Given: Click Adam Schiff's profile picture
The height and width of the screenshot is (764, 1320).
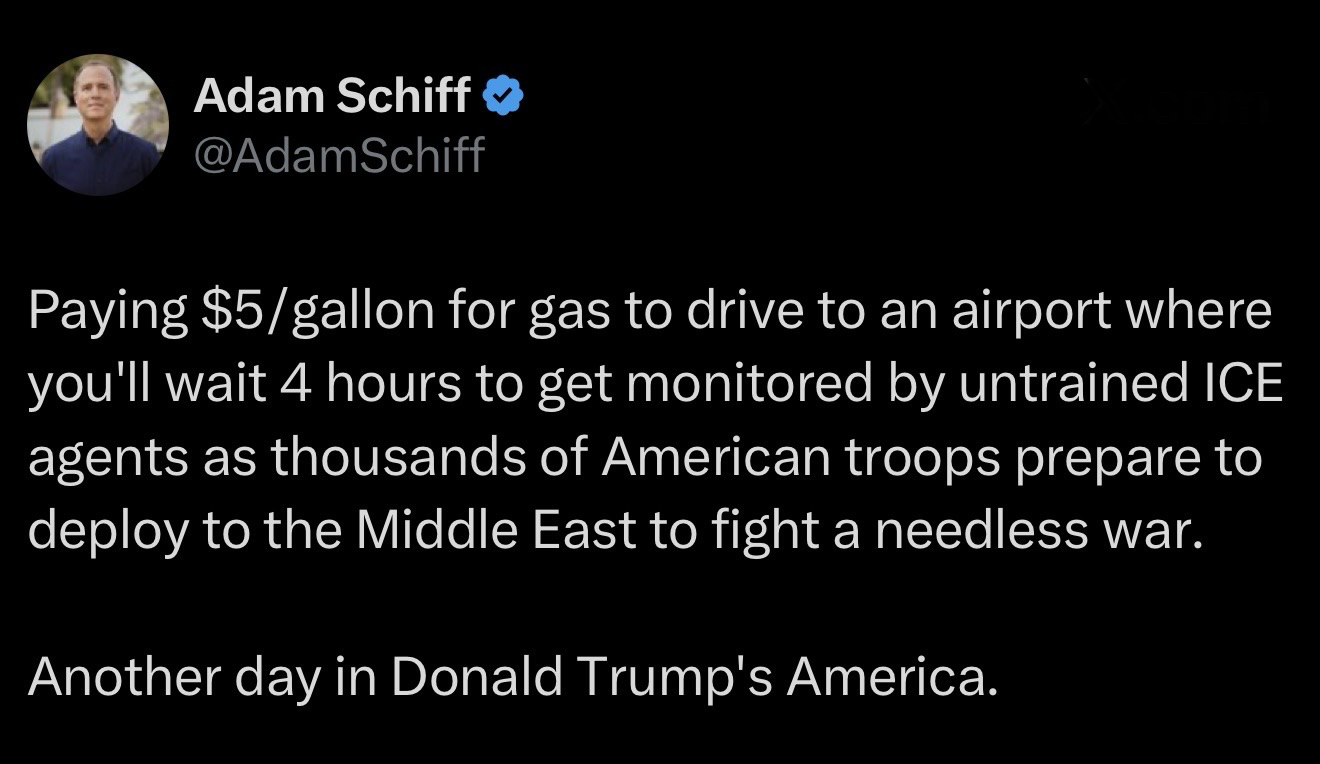Looking at the screenshot, I should click(97, 124).
